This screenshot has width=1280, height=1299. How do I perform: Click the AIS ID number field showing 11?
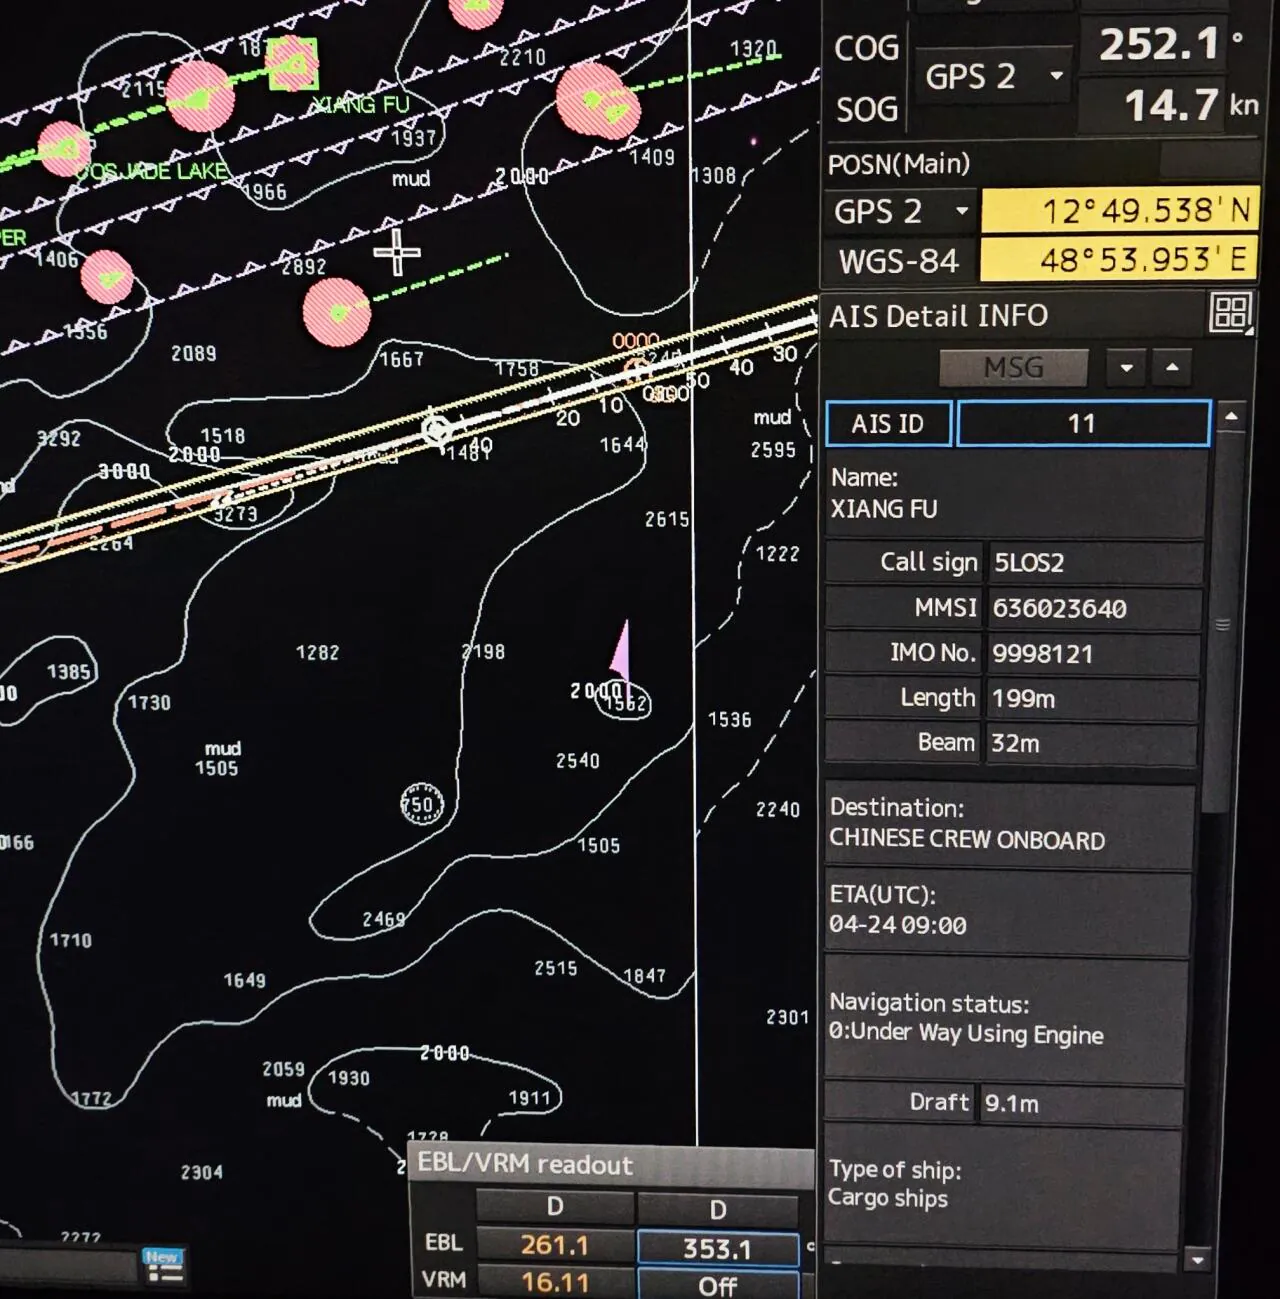click(x=1083, y=424)
